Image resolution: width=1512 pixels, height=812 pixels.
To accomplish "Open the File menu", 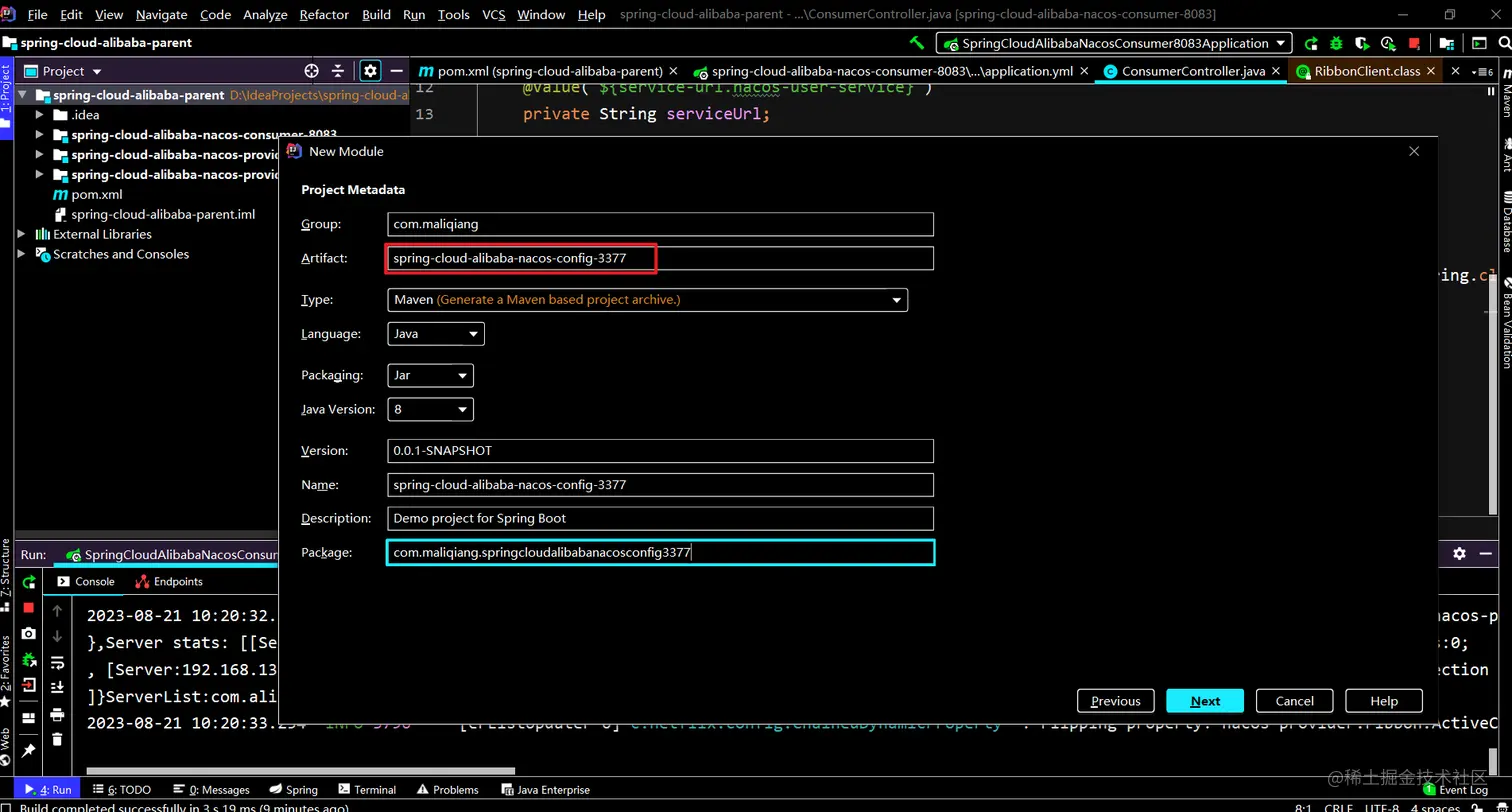I will [38, 15].
